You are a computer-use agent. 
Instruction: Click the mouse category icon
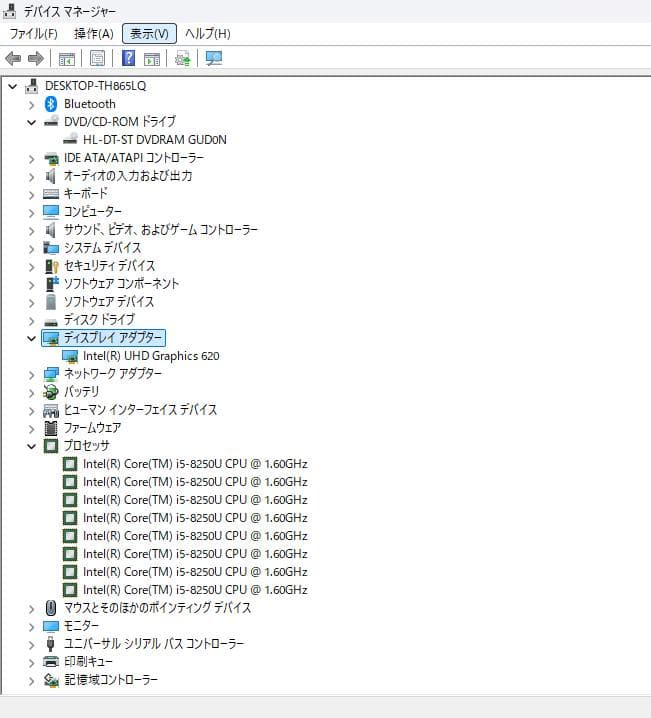tap(51, 608)
